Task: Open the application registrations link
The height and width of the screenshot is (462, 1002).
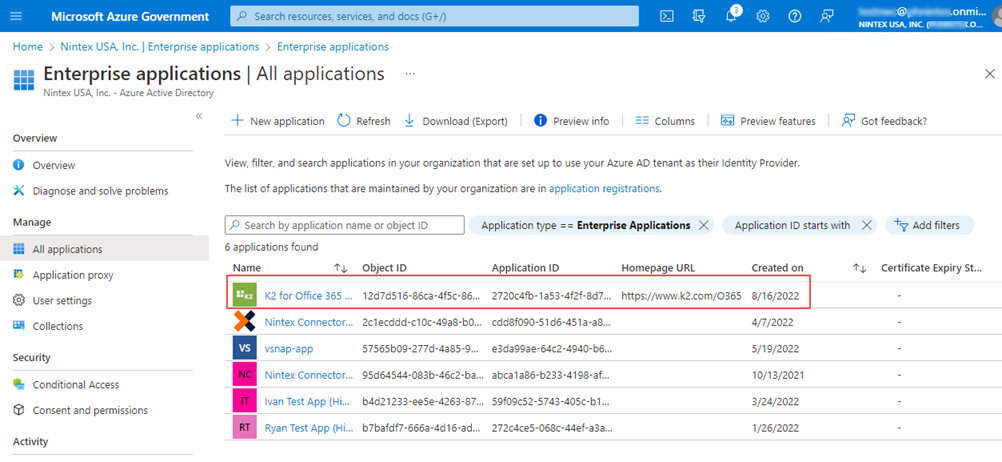Action: coord(604,188)
